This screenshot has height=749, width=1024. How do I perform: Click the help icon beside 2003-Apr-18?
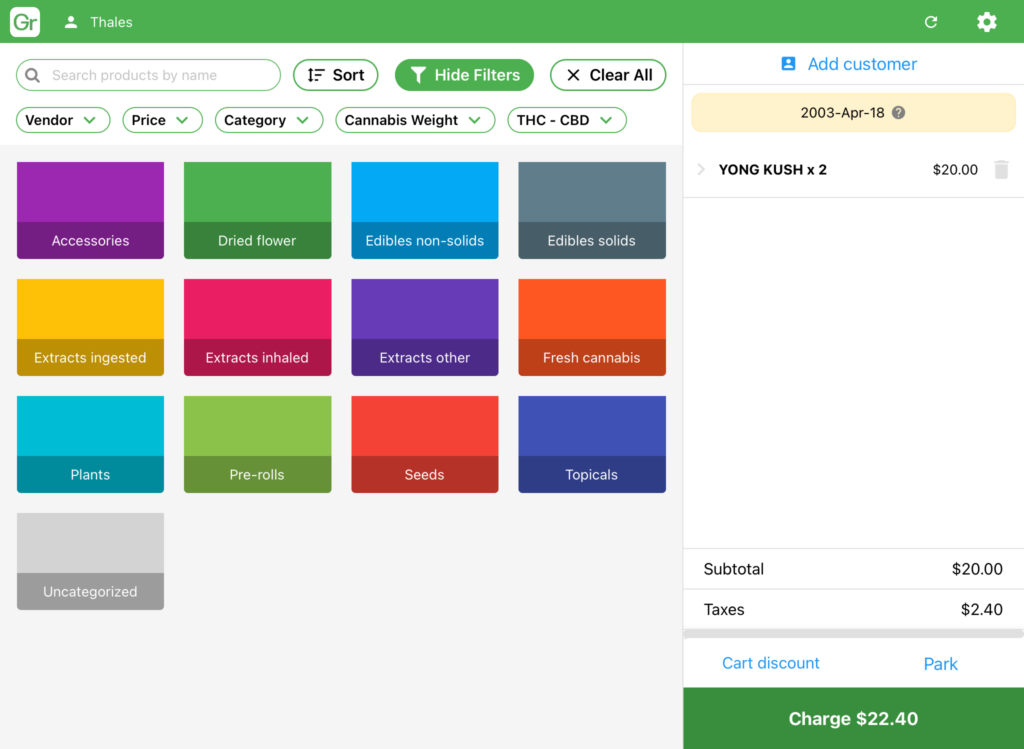click(x=899, y=112)
